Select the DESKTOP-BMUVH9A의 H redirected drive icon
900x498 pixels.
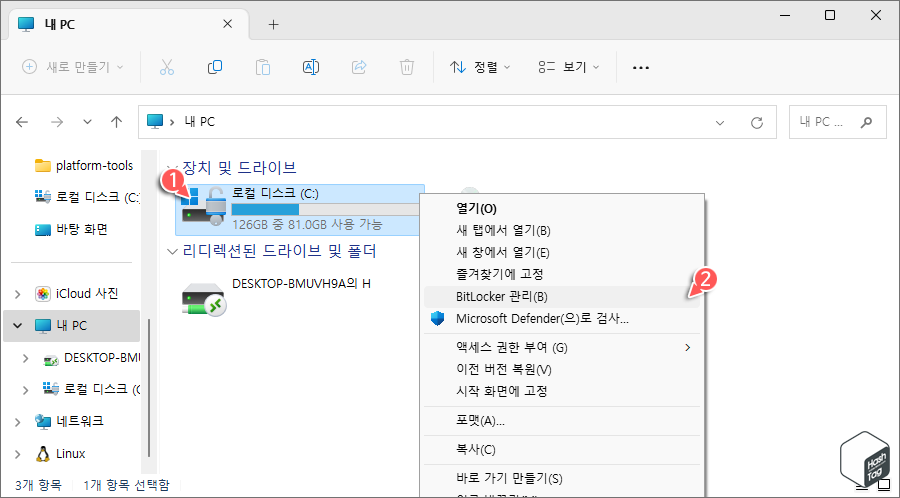[204, 298]
